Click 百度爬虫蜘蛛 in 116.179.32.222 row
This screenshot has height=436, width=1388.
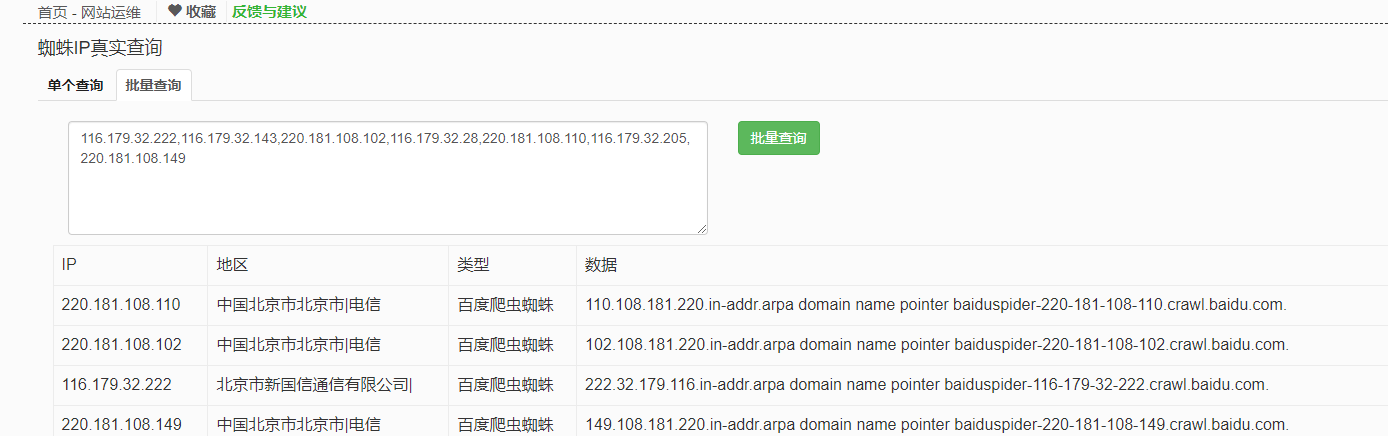click(x=506, y=385)
